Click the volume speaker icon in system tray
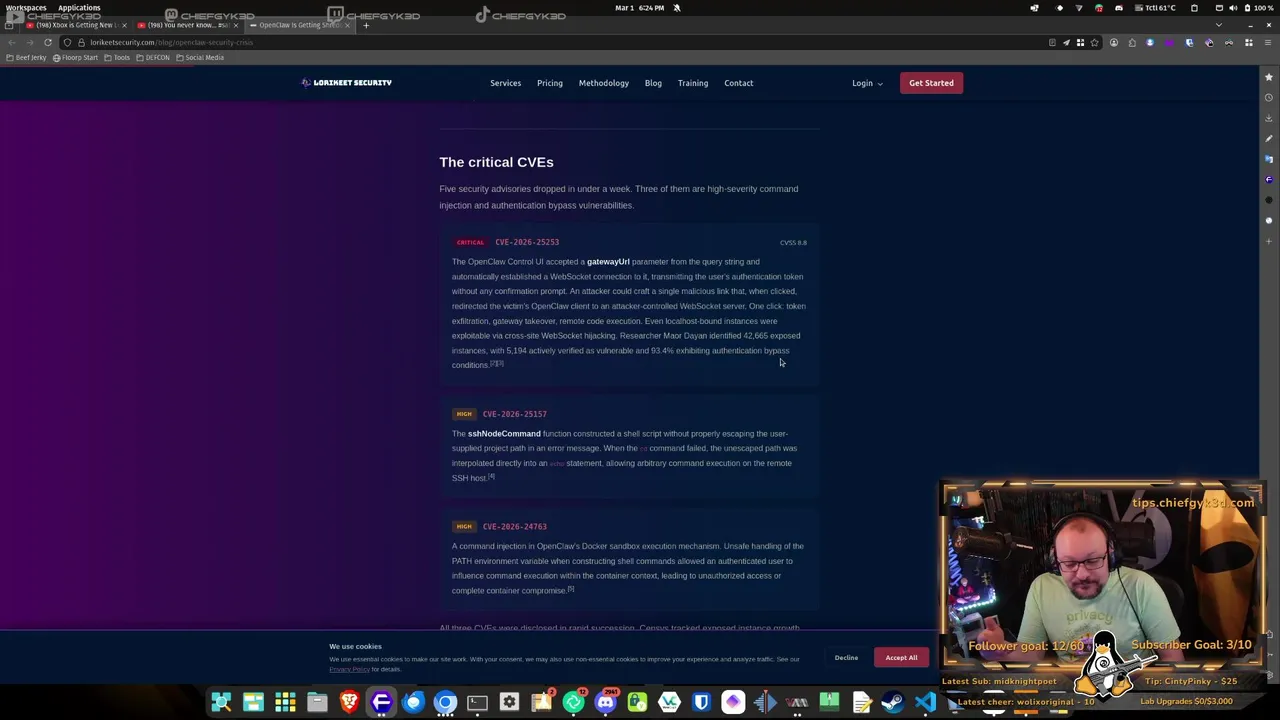This screenshot has width=1280, height=720. pos(1233,8)
